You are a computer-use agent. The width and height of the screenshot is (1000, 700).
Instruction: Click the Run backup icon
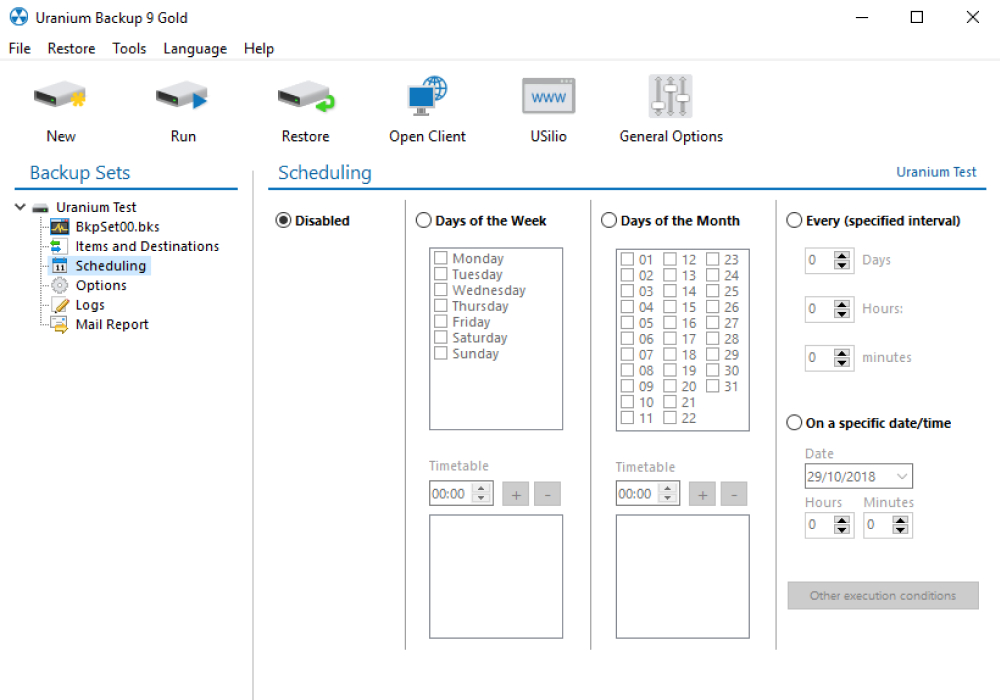tap(182, 95)
